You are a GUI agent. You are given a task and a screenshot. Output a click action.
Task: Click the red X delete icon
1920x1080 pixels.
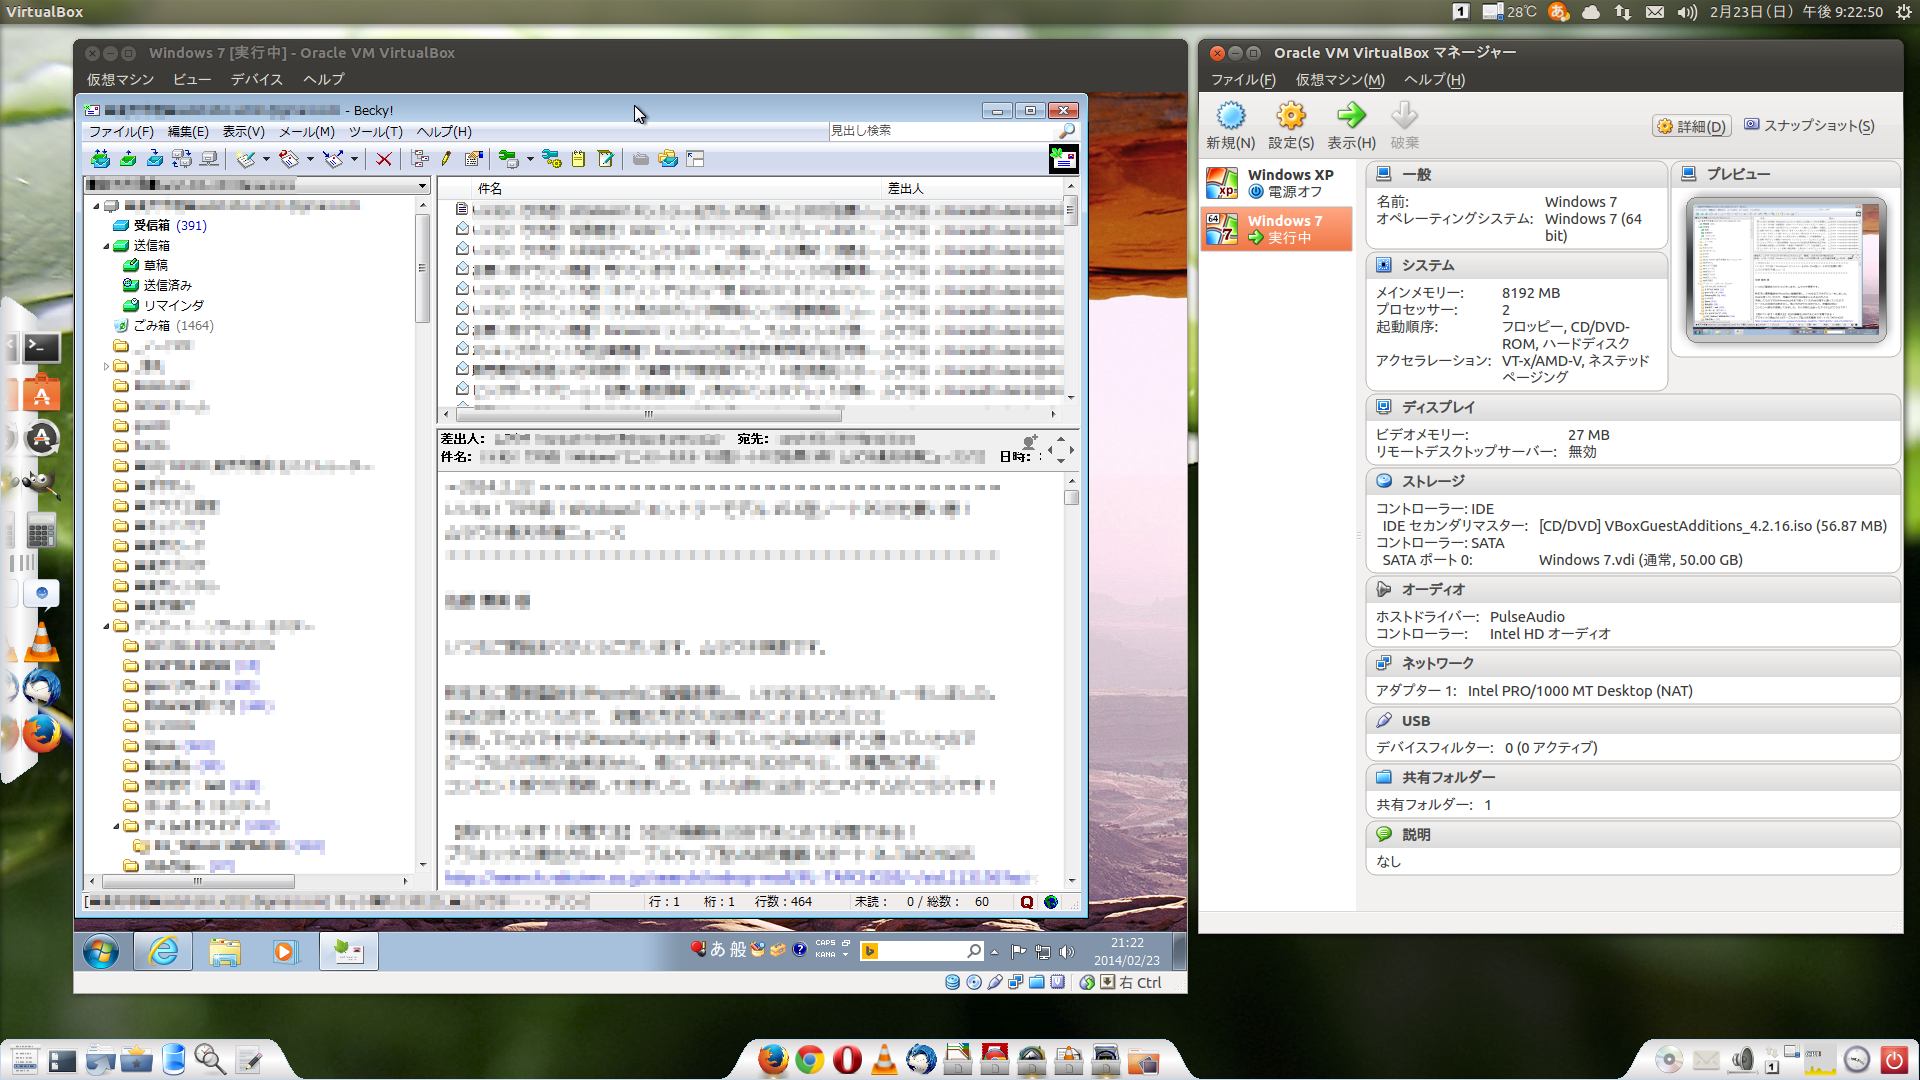[383, 159]
